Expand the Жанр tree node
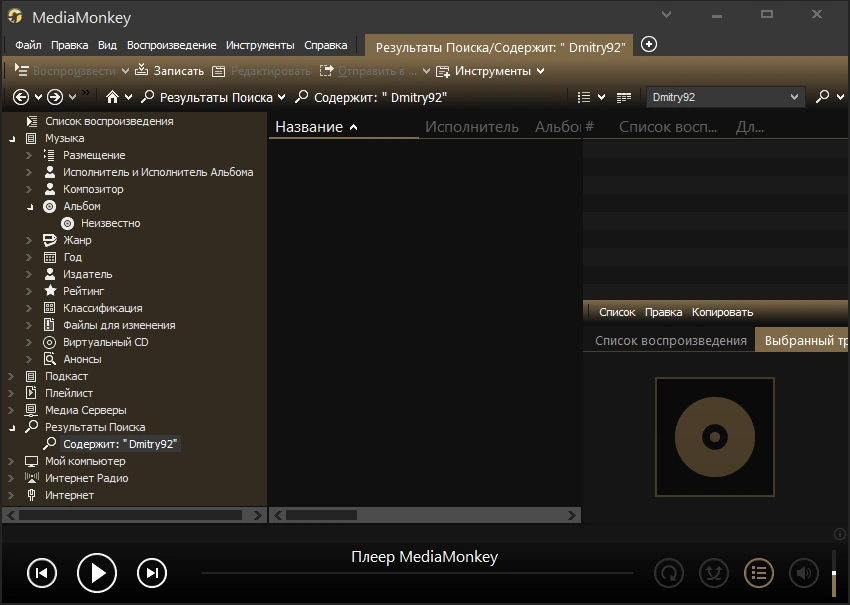This screenshot has height=605, width=850. pyautogui.click(x=30, y=240)
